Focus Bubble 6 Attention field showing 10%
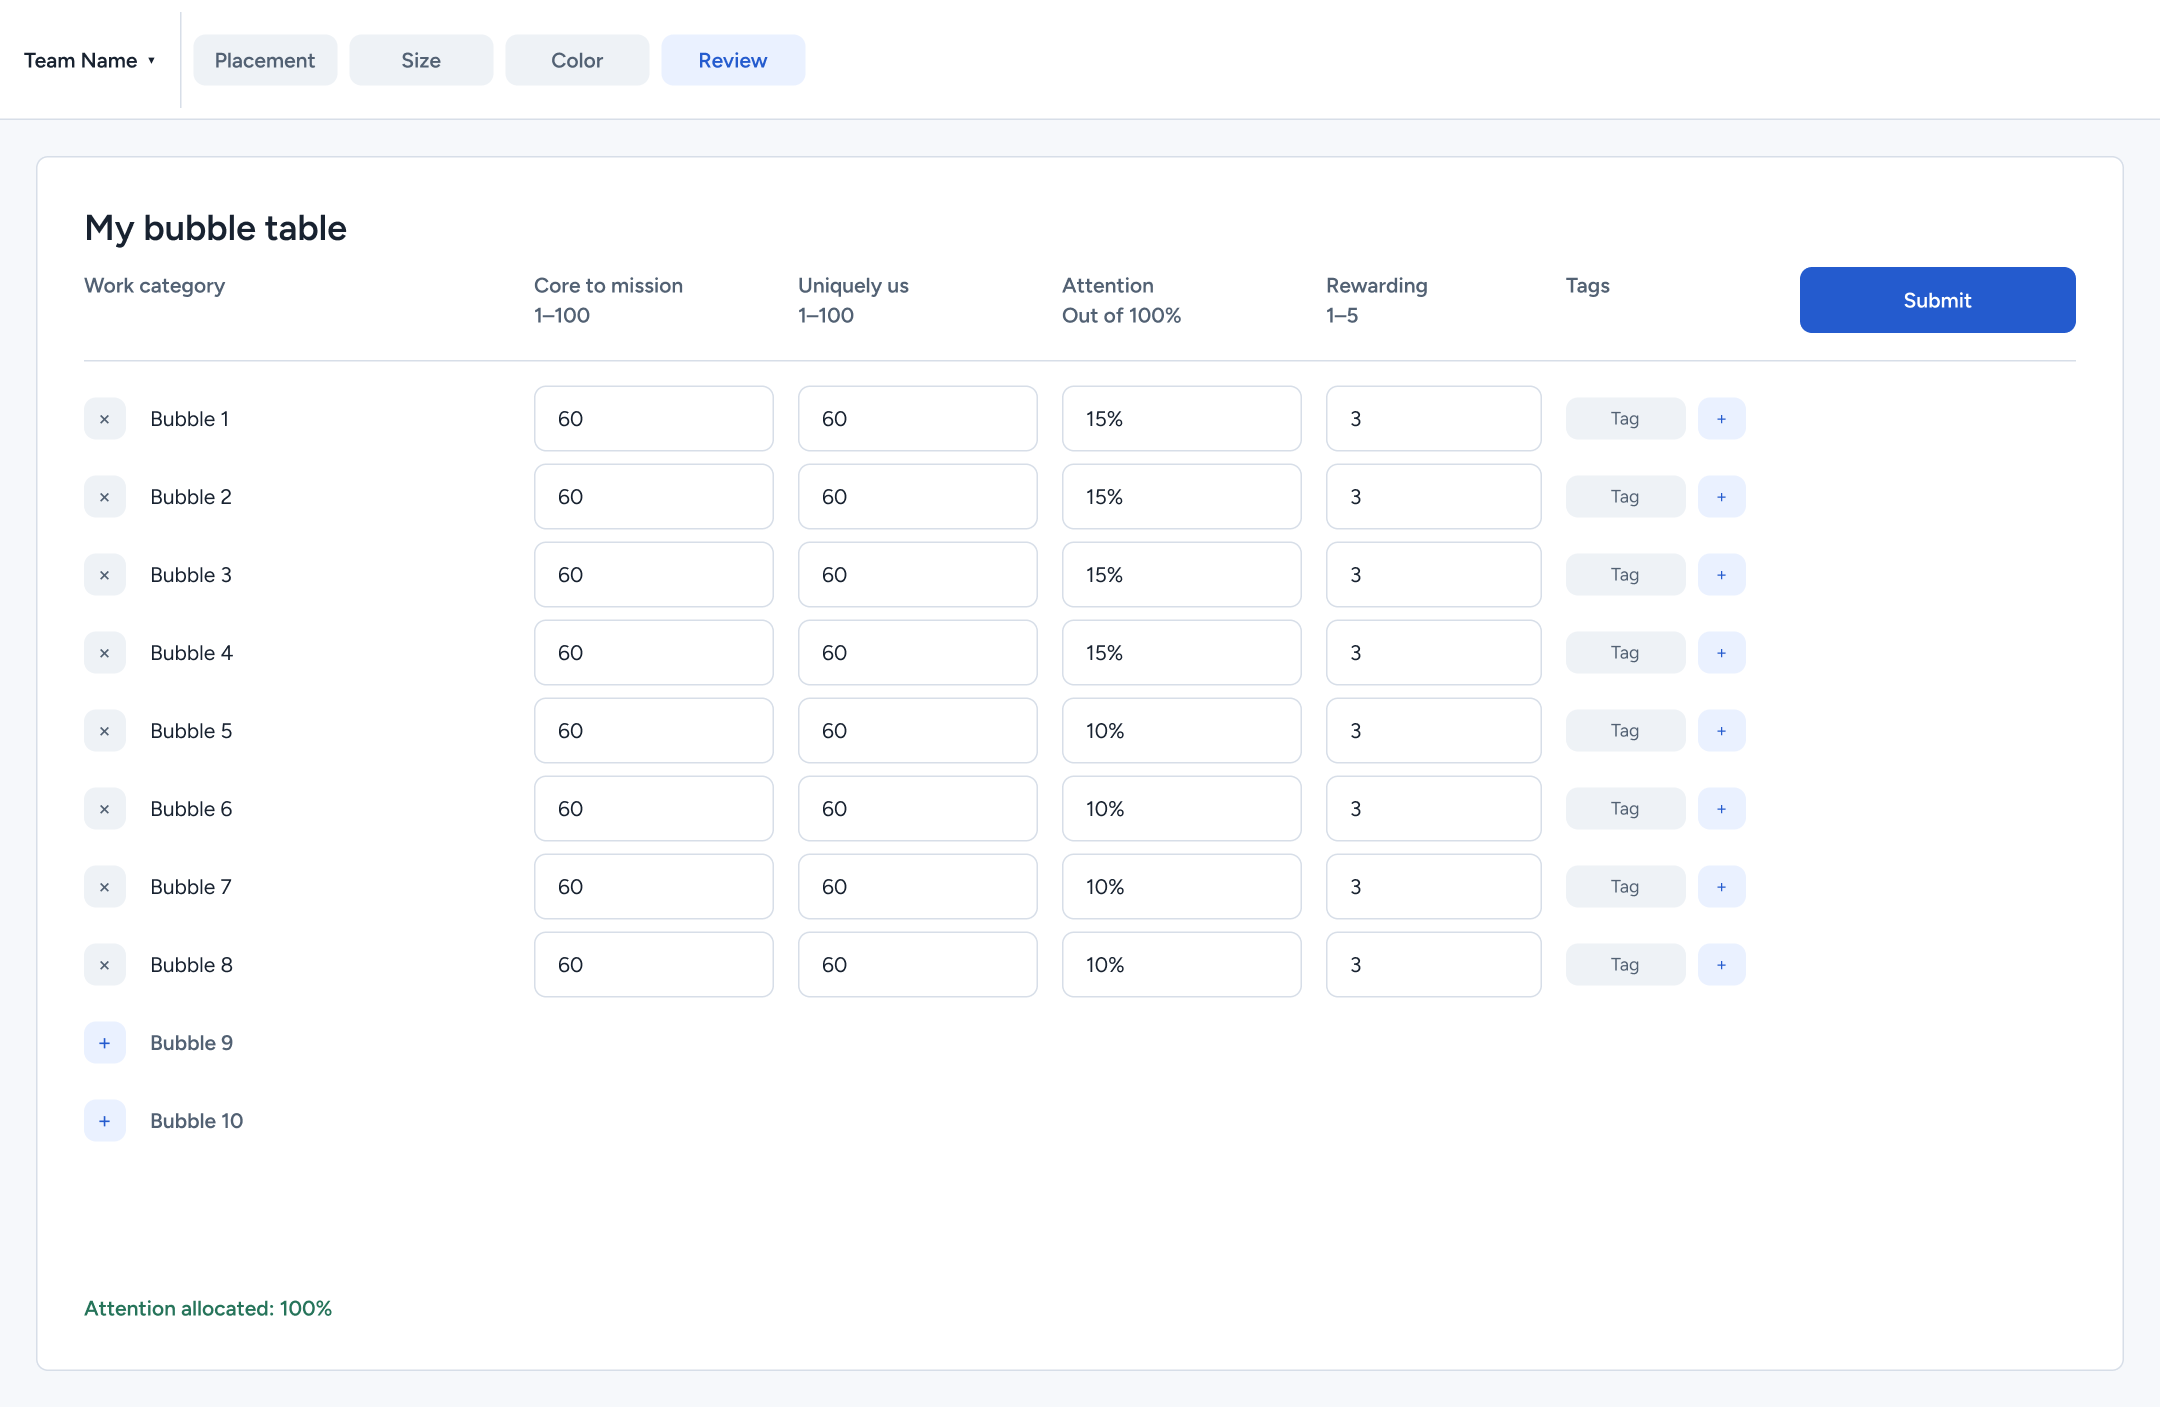The width and height of the screenshot is (2160, 1407). [x=1182, y=809]
